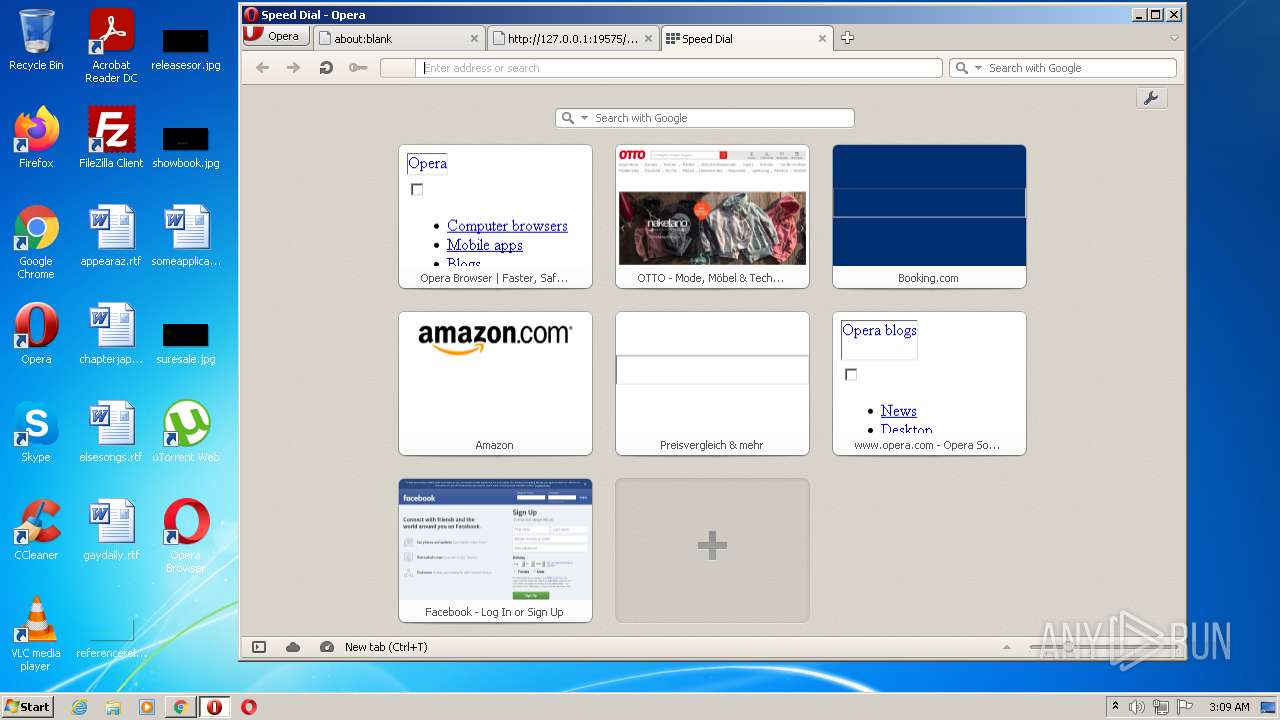Expand Speed Dial search engine dropdown

[x=584, y=118]
